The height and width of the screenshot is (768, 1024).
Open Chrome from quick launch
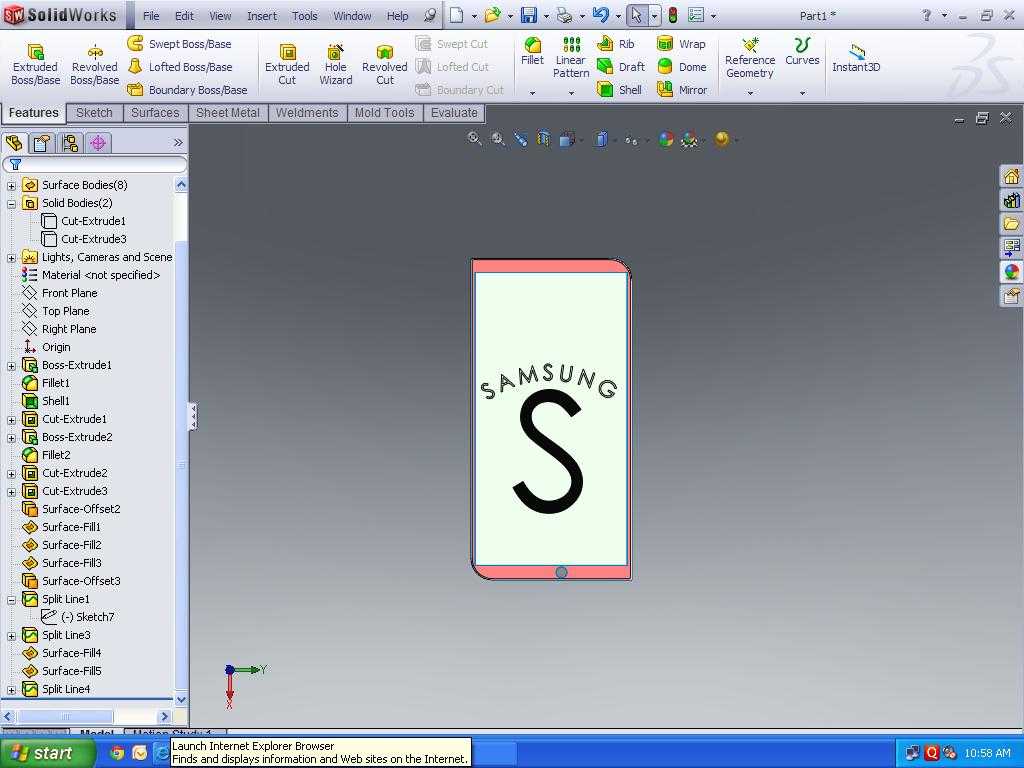pos(117,753)
